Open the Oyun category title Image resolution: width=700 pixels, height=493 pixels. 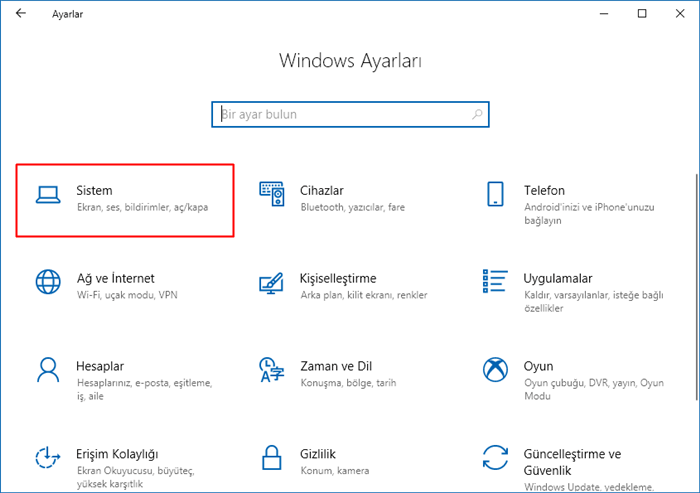[x=538, y=367]
